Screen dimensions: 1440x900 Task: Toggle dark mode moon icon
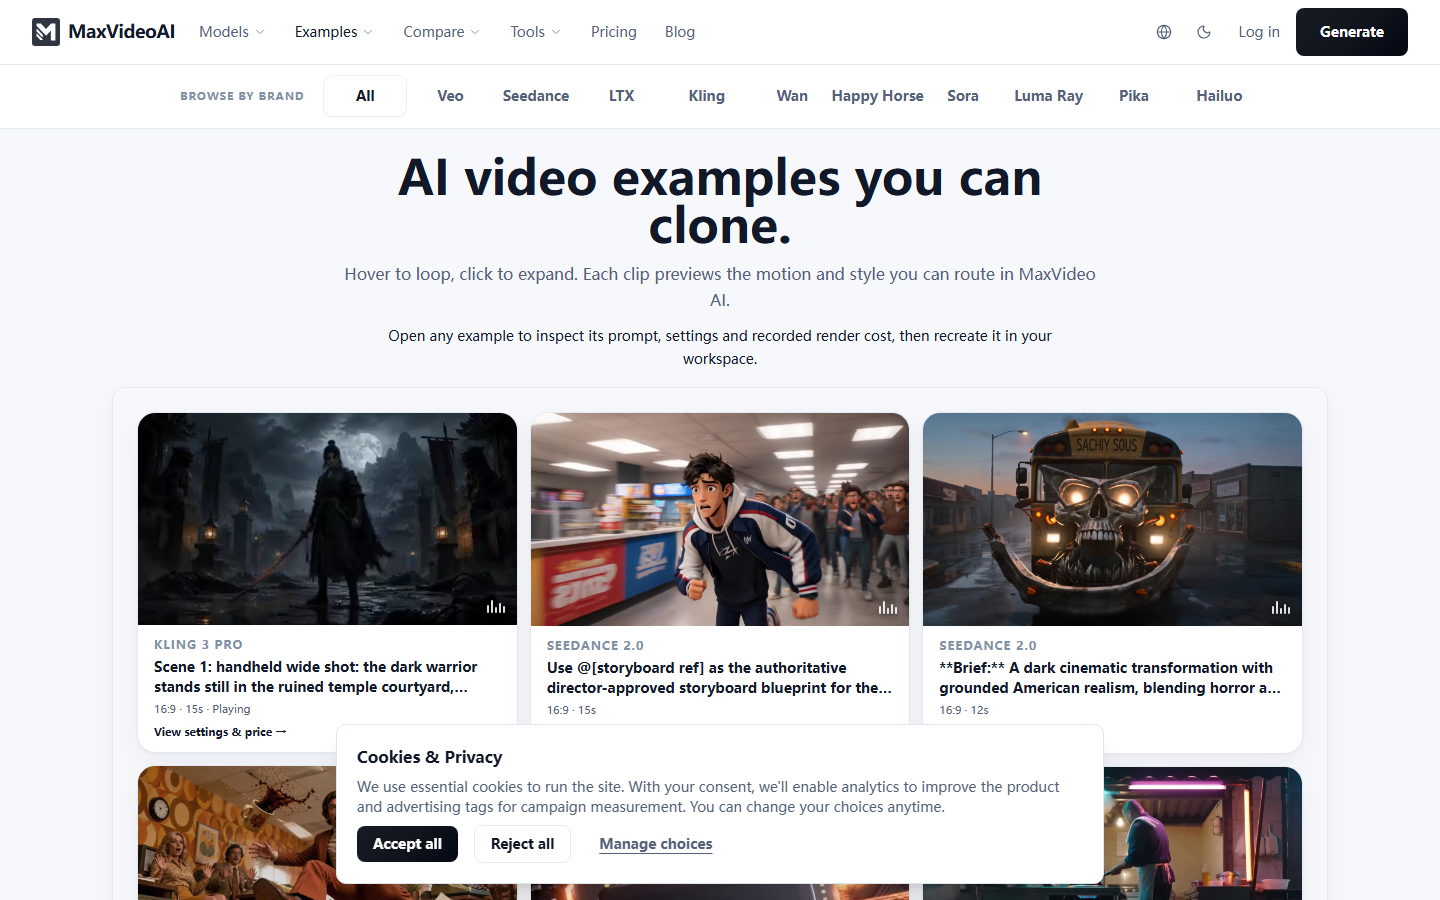[1204, 32]
